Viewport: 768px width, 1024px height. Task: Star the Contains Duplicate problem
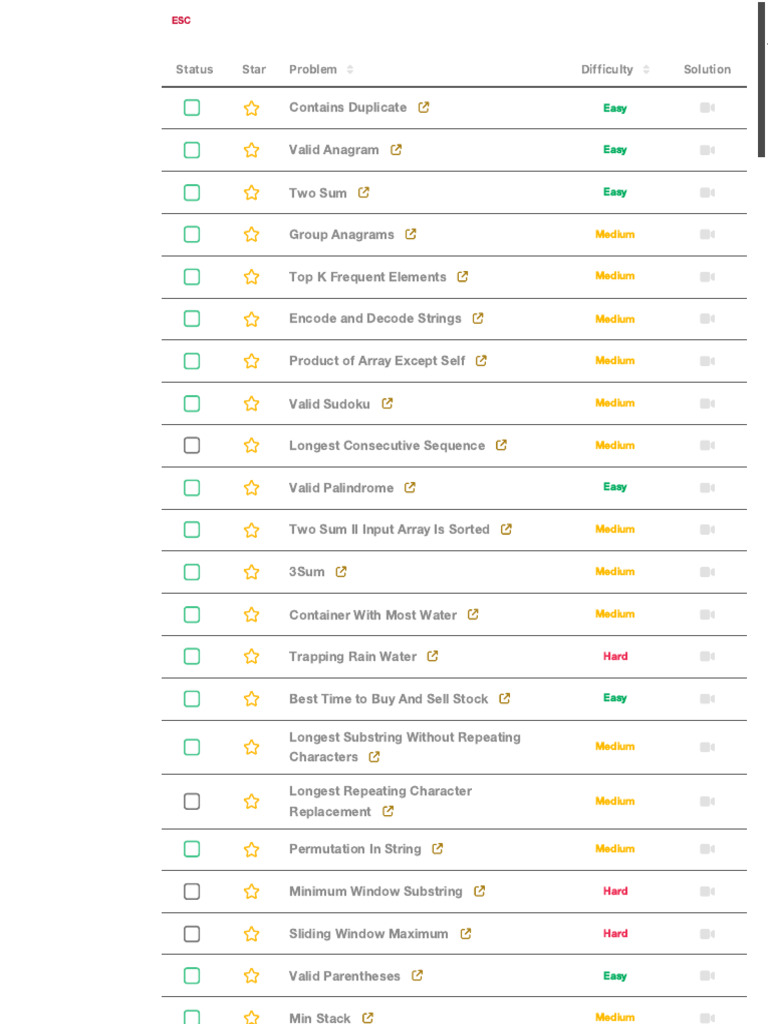click(251, 108)
